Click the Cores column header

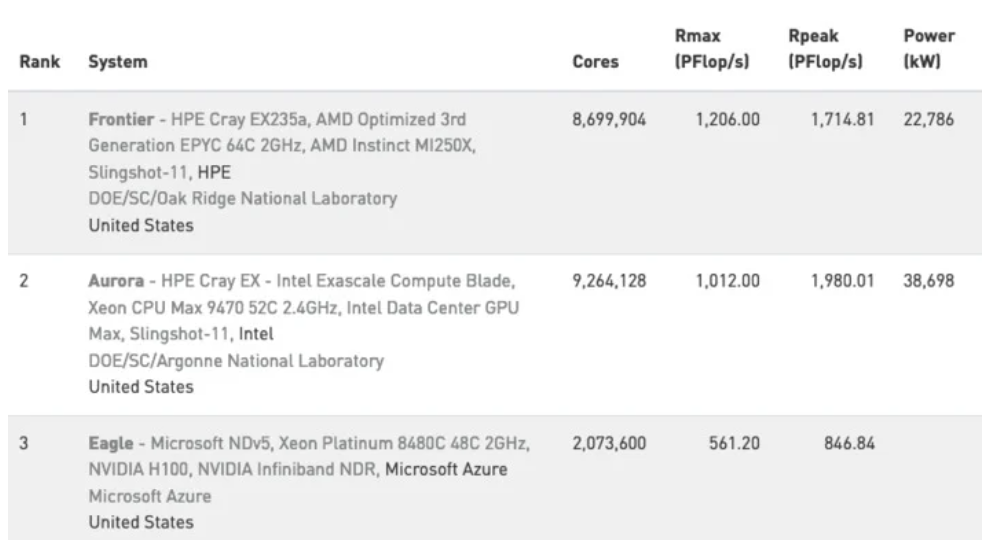[595, 62]
